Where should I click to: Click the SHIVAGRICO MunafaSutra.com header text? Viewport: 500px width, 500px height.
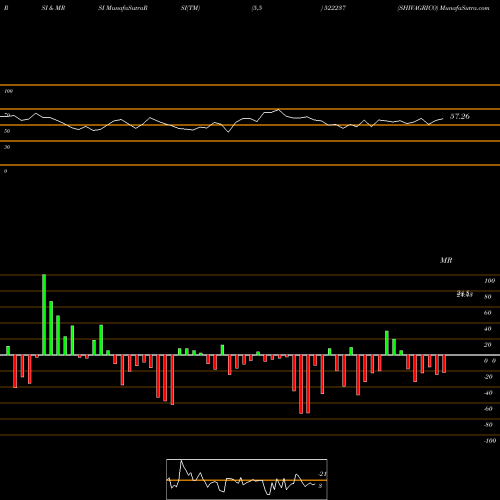(443, 8)
